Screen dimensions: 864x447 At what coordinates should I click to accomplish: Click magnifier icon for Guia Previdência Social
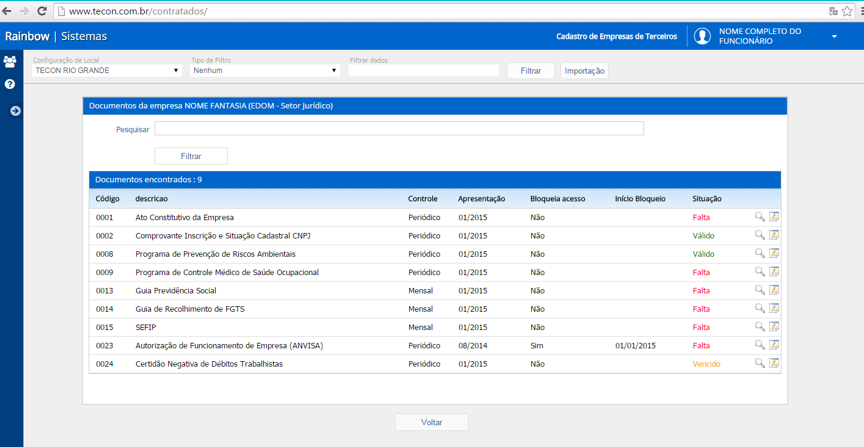point(760,290)
